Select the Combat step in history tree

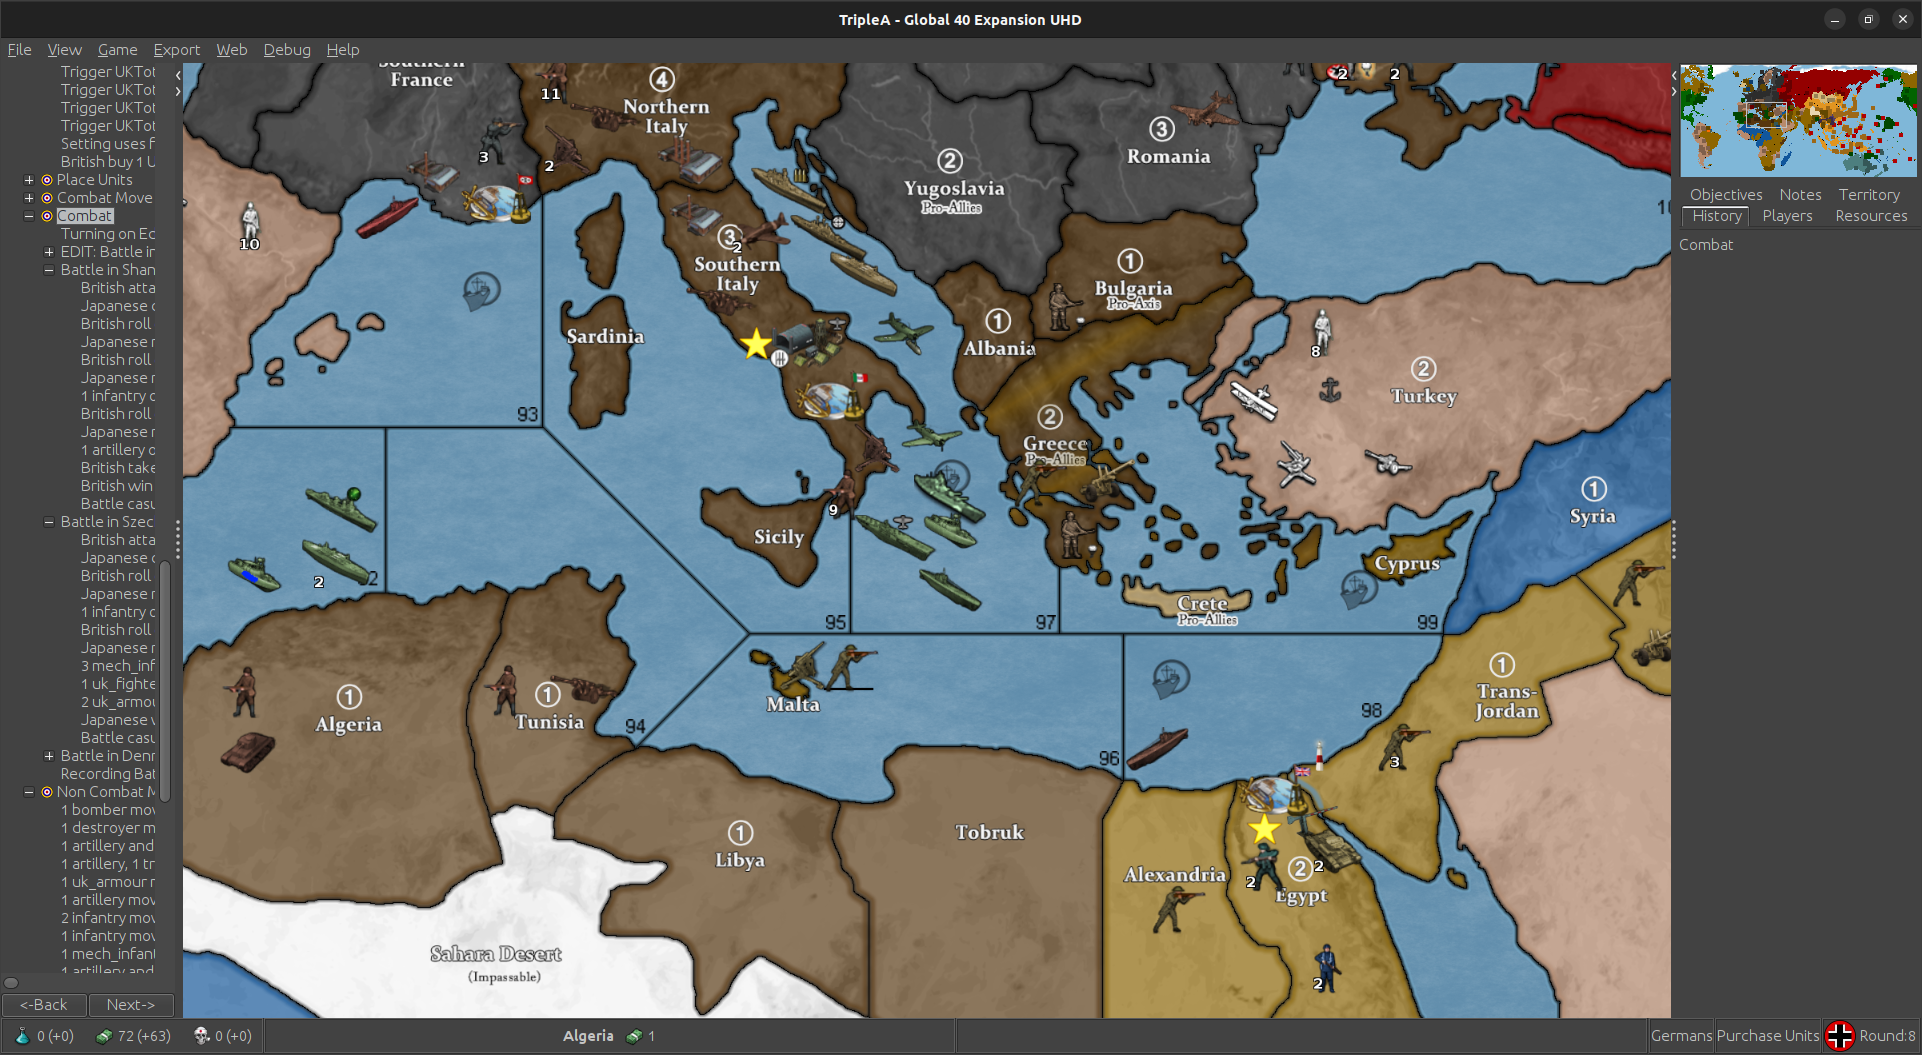(x=85, y=216)
